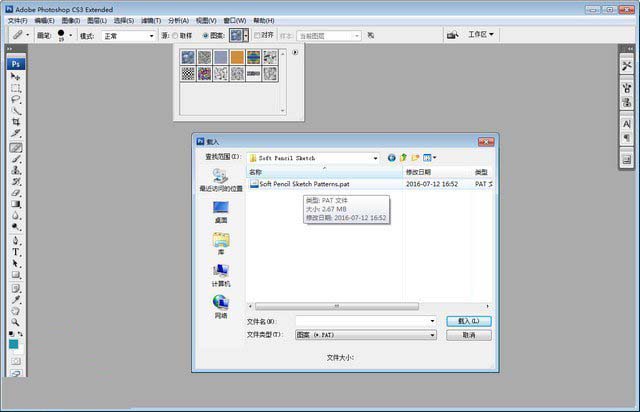Select the Blur tool
Screen dimensions: 640x412
point(16,216)
